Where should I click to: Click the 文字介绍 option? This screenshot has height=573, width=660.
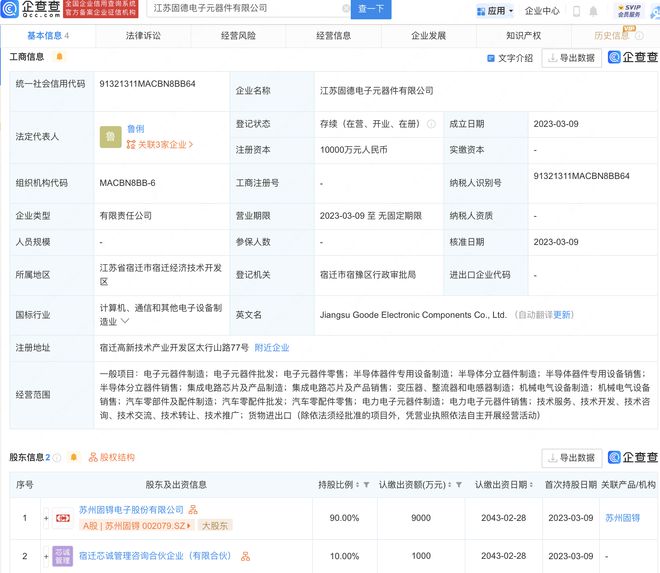tap(510, 58)
